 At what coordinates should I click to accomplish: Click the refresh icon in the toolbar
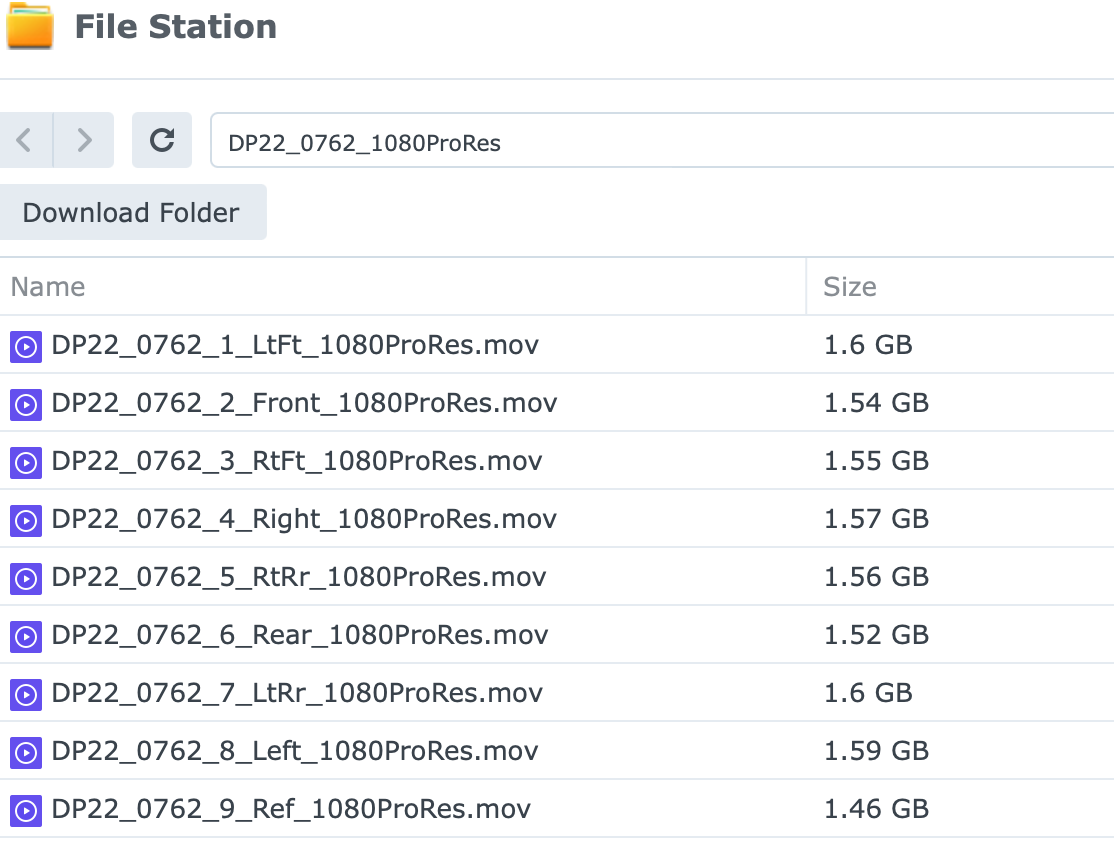(161, 140)
